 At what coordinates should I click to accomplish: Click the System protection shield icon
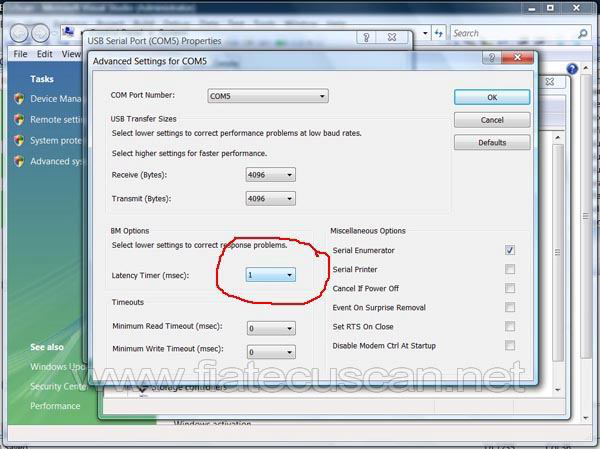(19, 141)
